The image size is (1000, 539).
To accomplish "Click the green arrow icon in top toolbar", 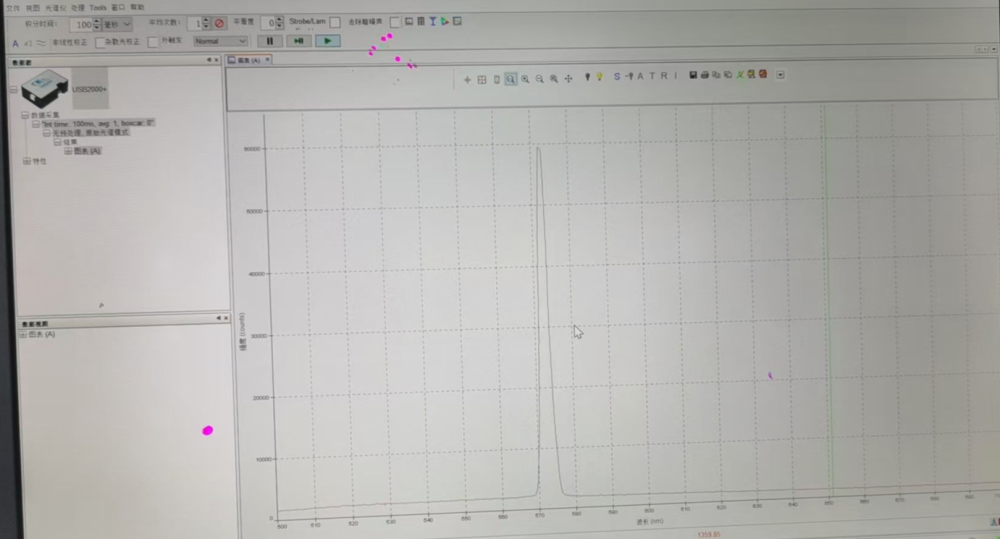I will (445, 22).
